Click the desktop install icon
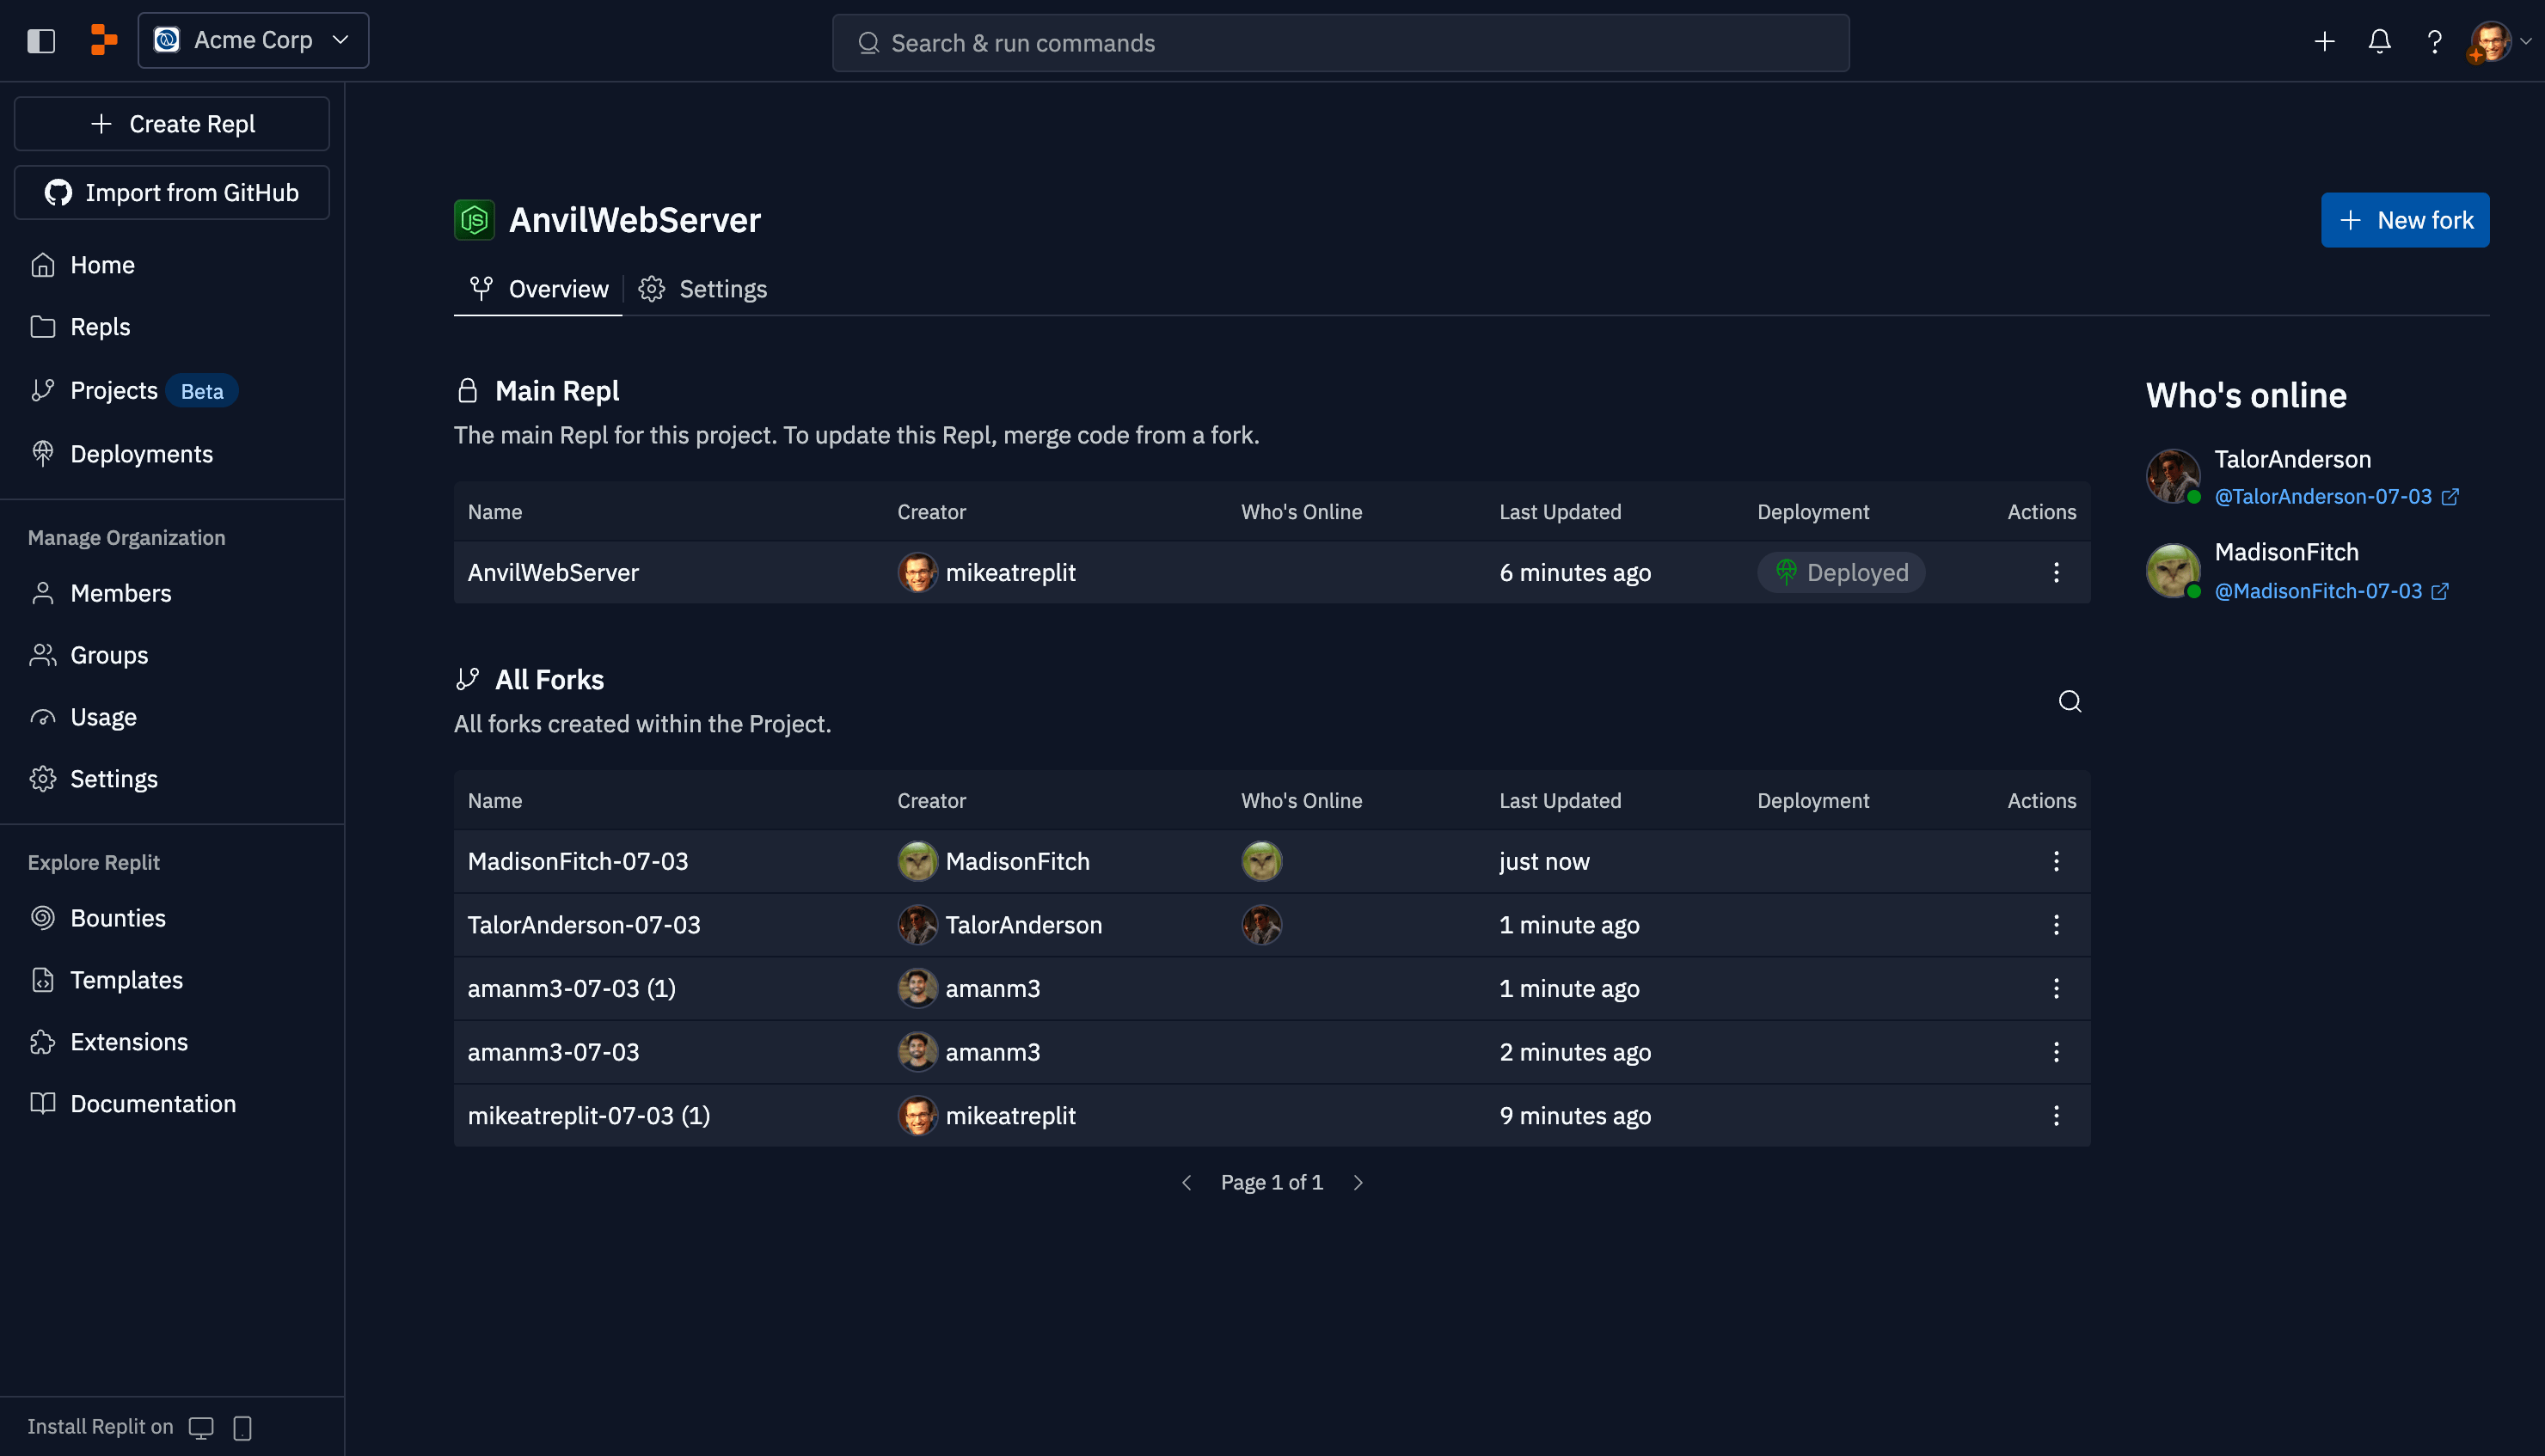Image resolution: width=2545 pixels, height=1456 pixels. (x=201, y=1427)
